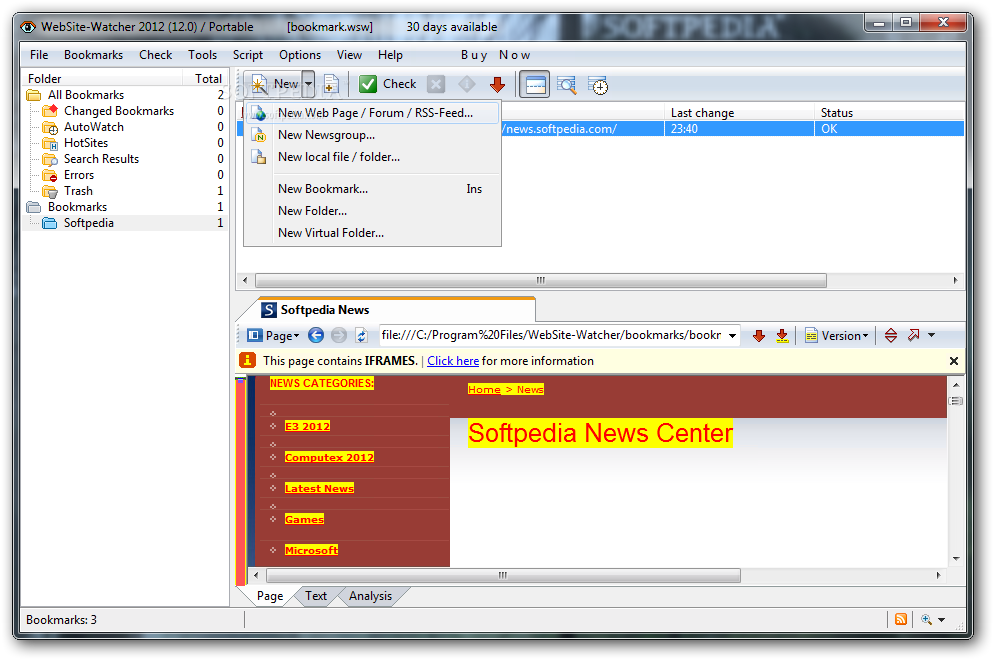The image size is (994, 660).
Task: Select the Bookmarks root folder
Action: tap(77, 207)
